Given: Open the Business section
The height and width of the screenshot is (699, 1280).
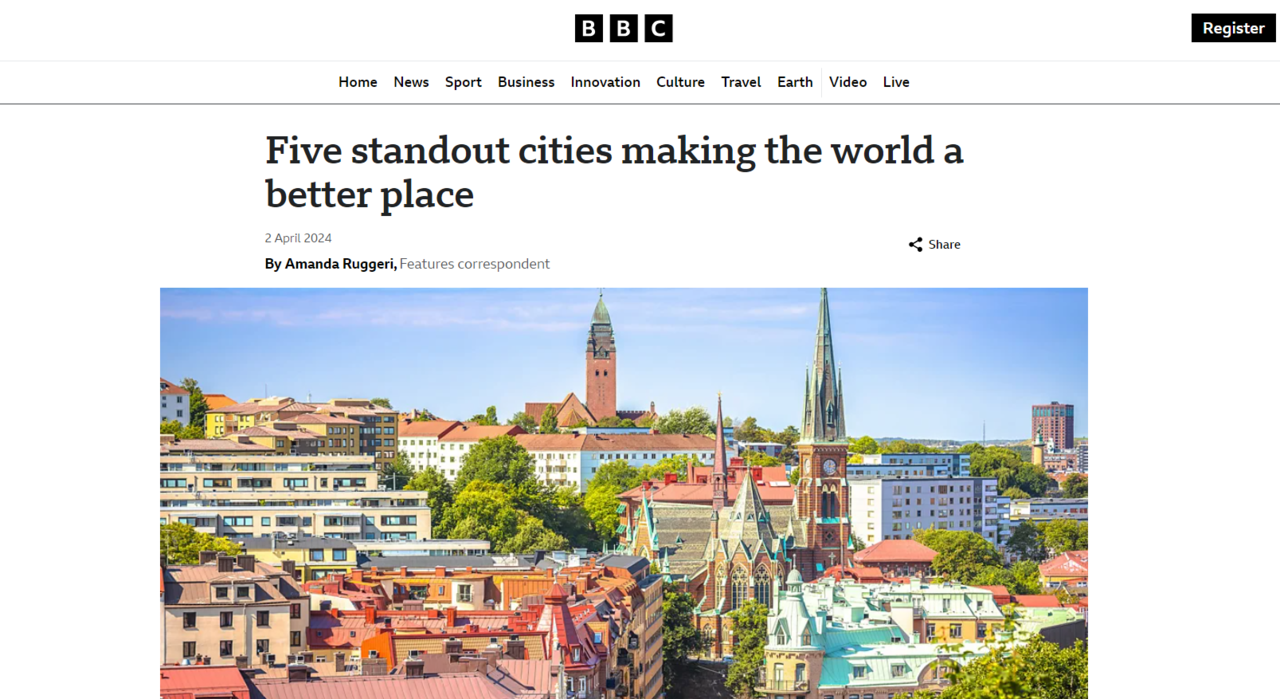Looking at the screenshot, I should click(526, 82).
